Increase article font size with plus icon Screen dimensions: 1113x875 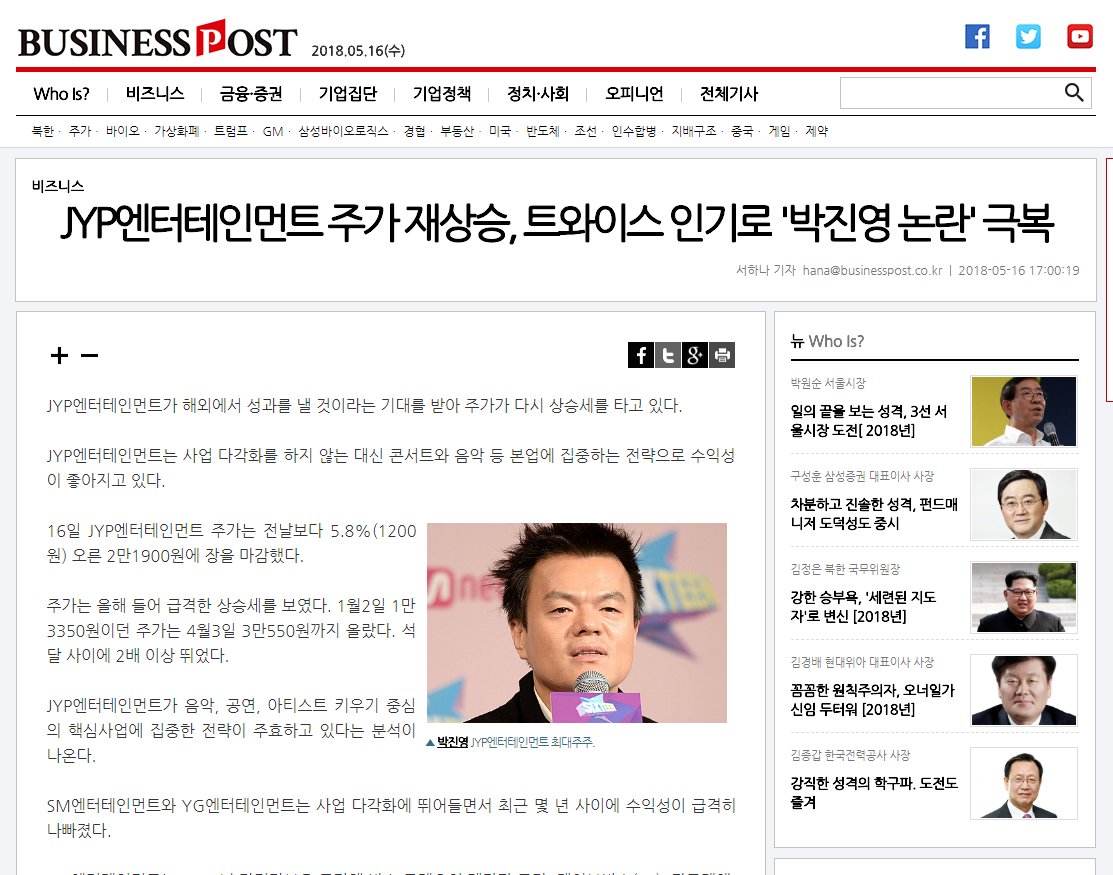(60, 355)
